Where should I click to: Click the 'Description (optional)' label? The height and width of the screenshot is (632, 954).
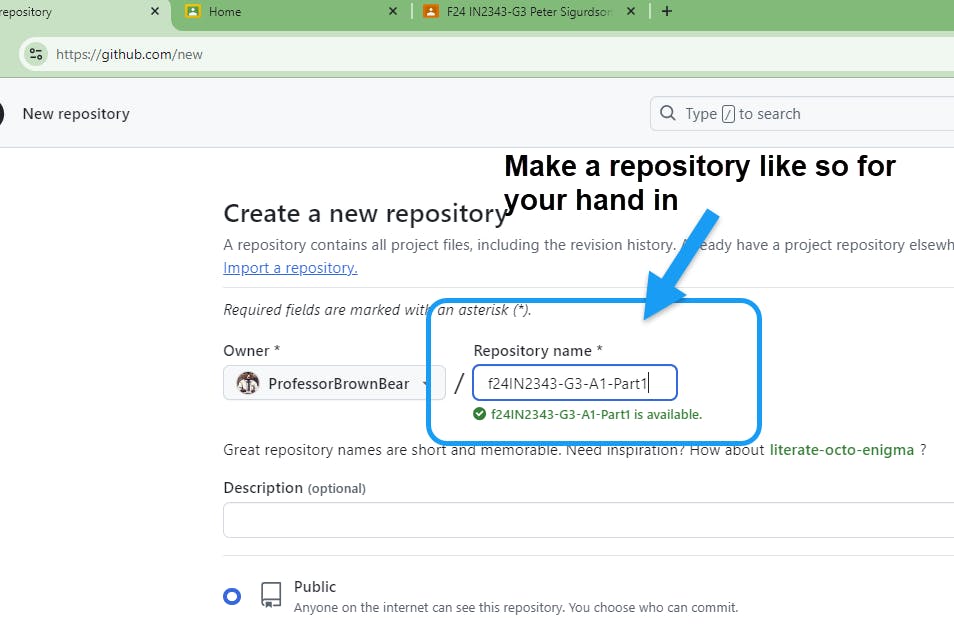(x=294, y=488)
